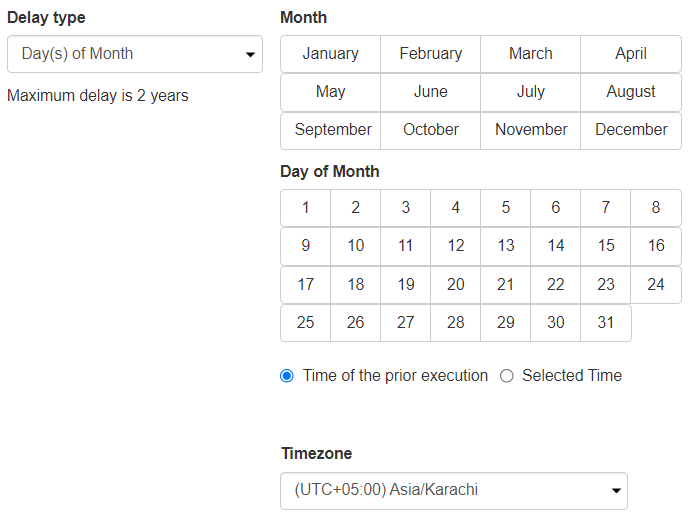694x519 pixels.
Task: Click the August month button
Action: point(631,92)
